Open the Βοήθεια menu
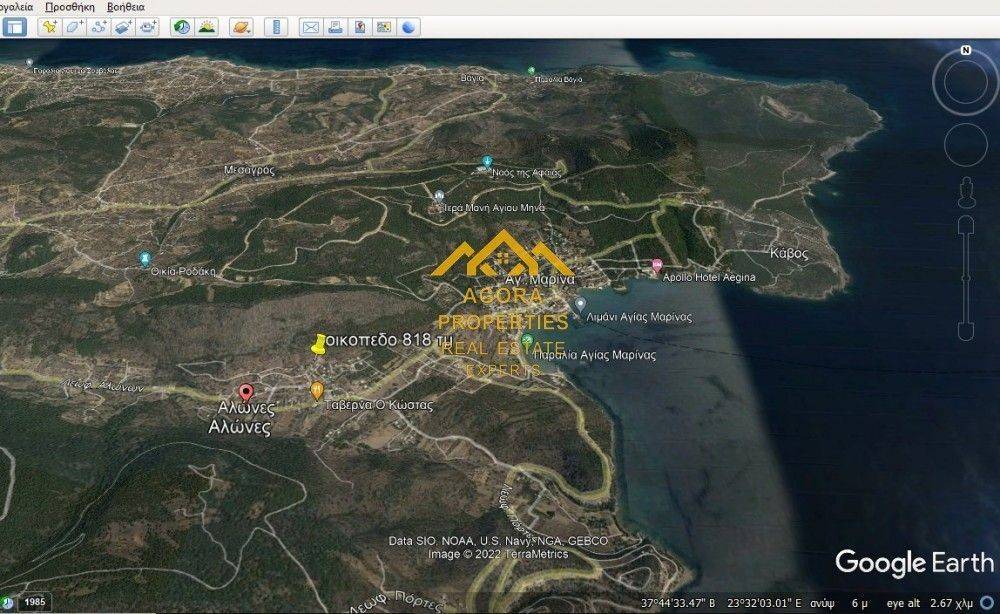The width and height of the screenshot is (1000, 614). pyautogui.click(x=126, y=6)
